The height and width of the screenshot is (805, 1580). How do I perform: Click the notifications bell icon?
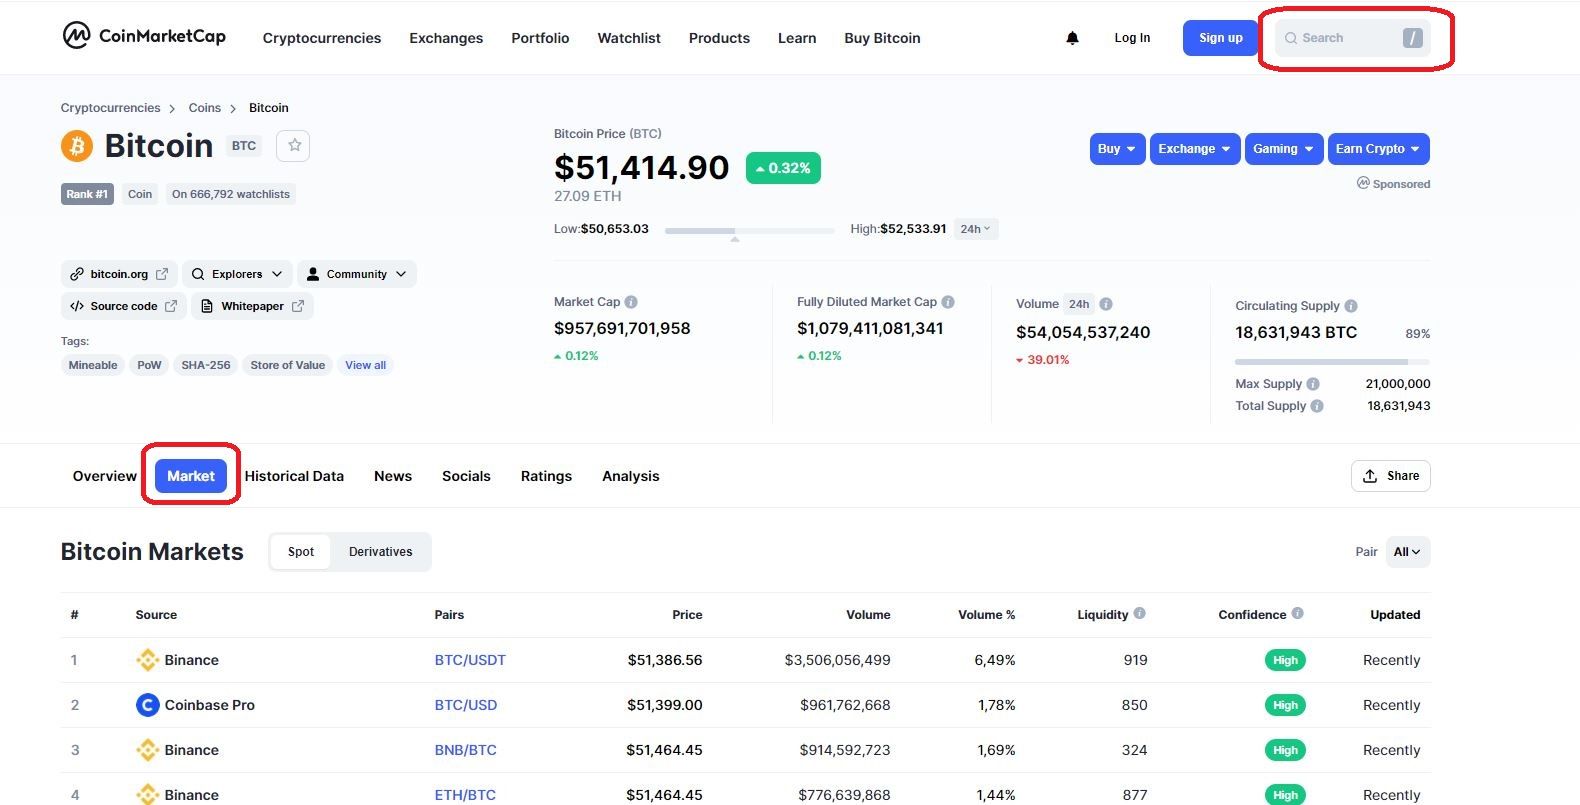(x=1072, y=38)
